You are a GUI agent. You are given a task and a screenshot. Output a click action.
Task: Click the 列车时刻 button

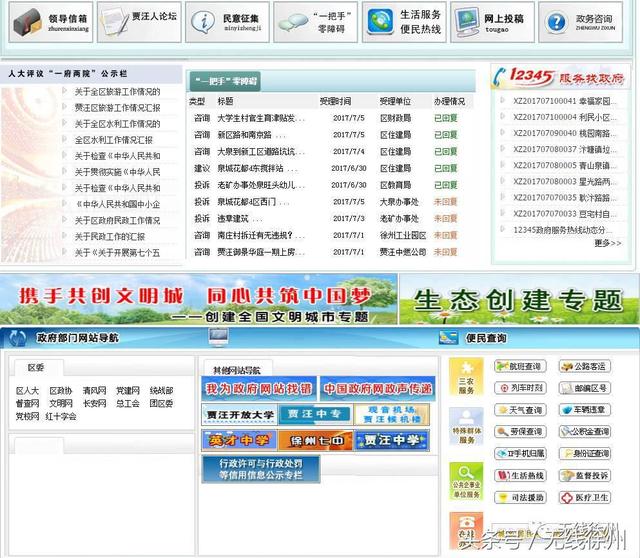[x=520, y=388]
